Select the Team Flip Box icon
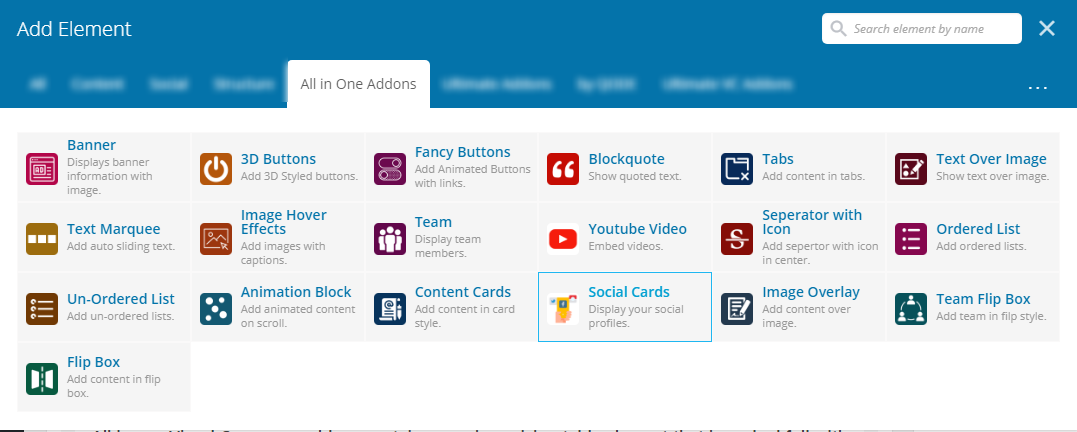Image resolution: width=1077 pixels, height=432 pixels. point(911,309)
